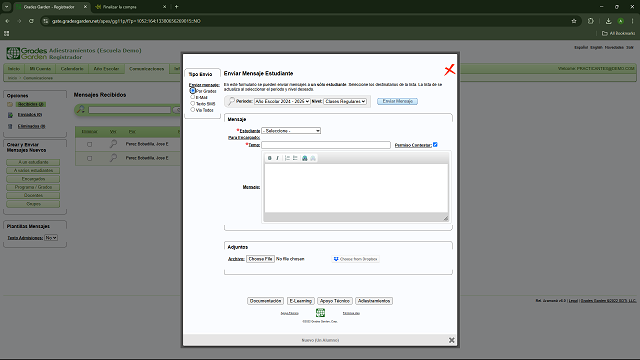Click the italic formatting icon in message editor
The image size is (640, 360).
(x=278, y=158)
